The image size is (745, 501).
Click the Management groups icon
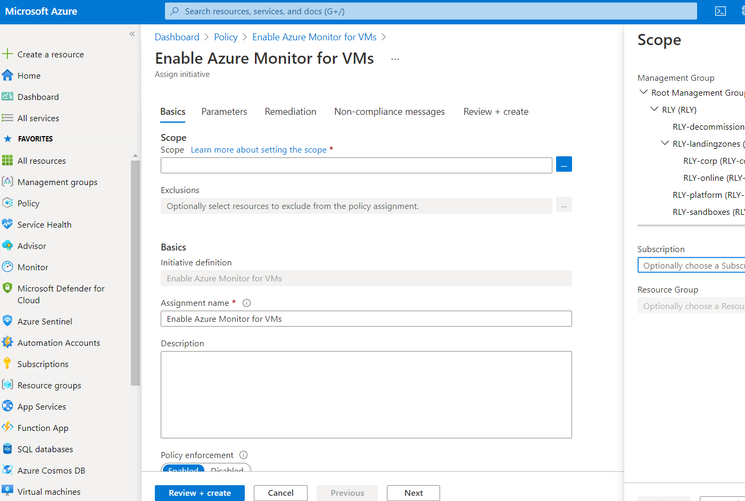7,182
